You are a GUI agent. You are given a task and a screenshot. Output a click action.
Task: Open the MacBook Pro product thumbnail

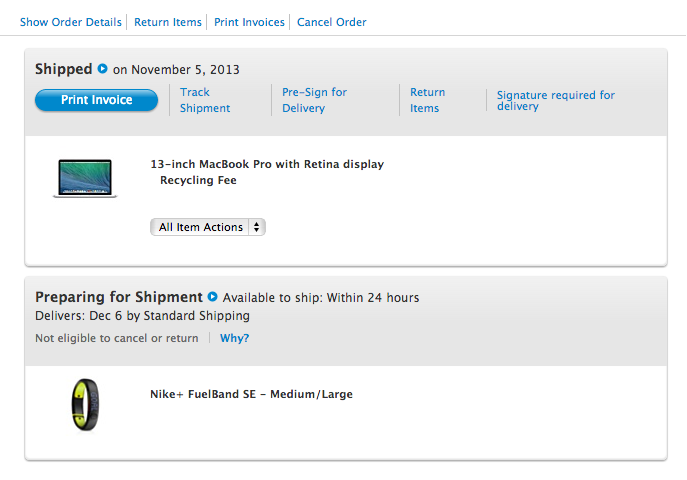(85, 179)
